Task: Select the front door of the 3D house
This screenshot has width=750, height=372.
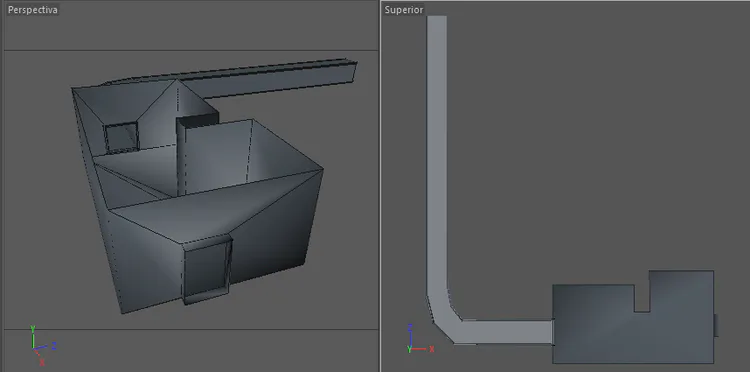Action: click(207, 269)
